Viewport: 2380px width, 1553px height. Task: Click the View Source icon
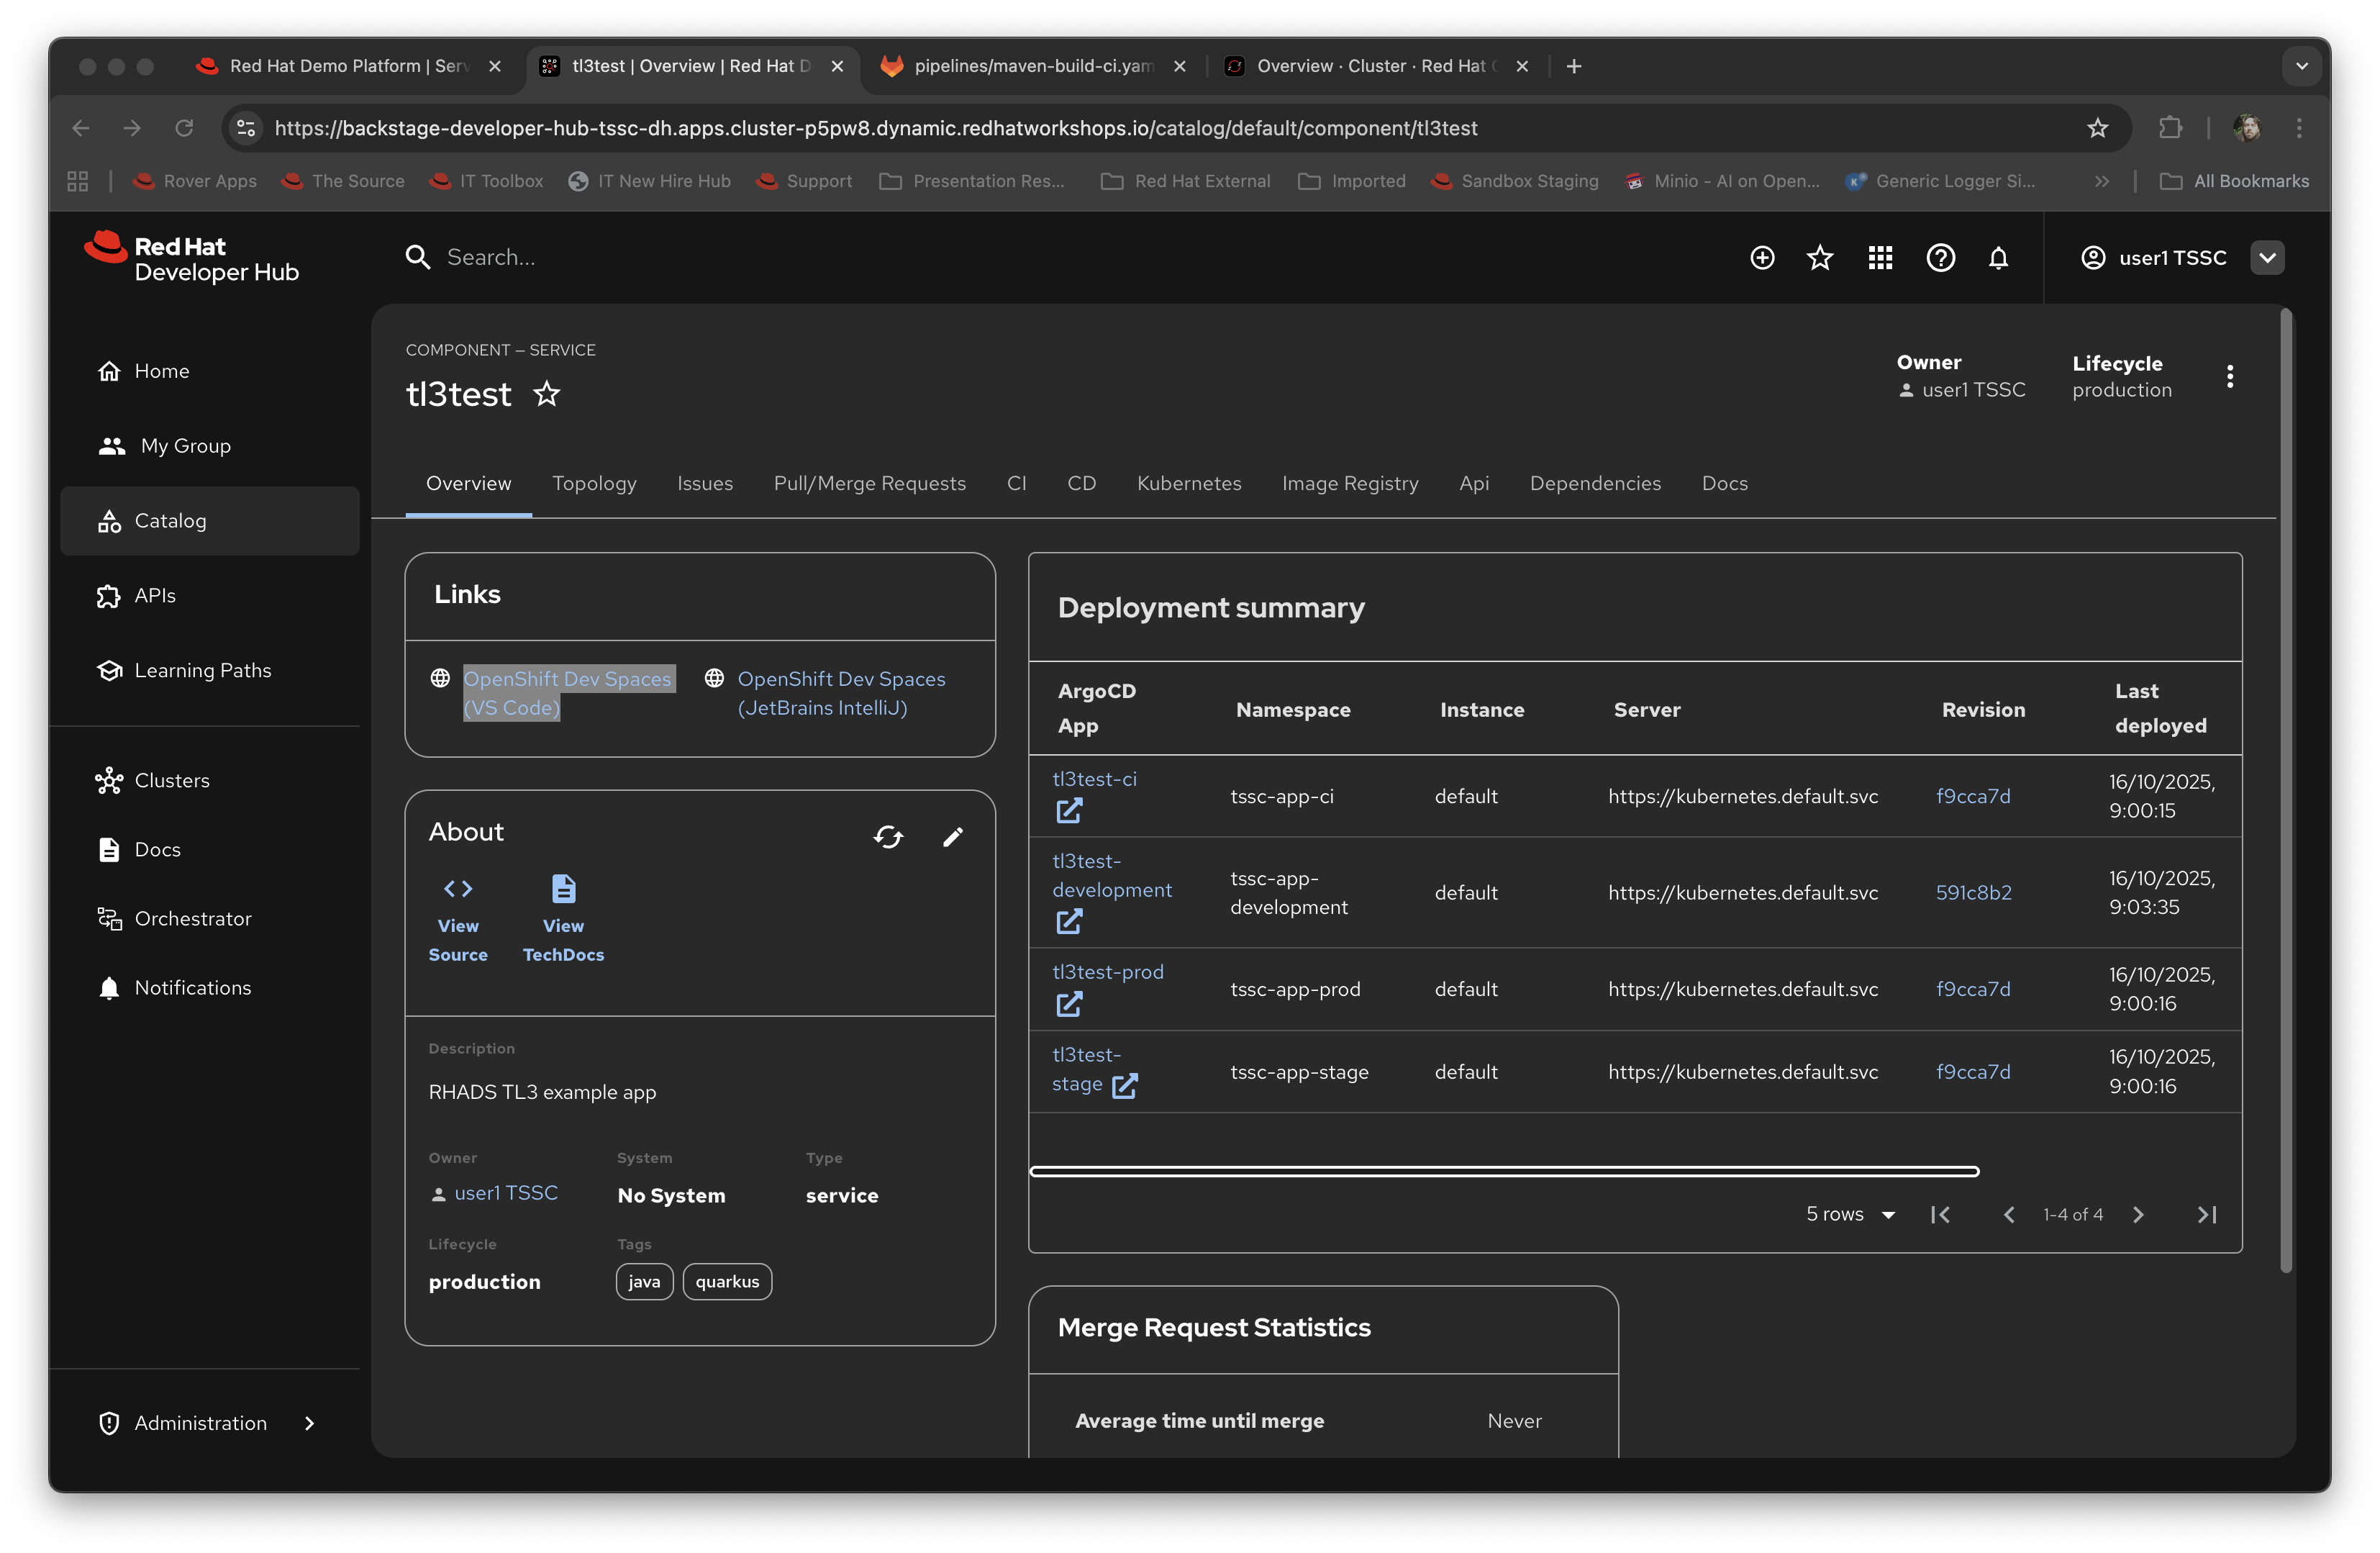tap(458, 888)
